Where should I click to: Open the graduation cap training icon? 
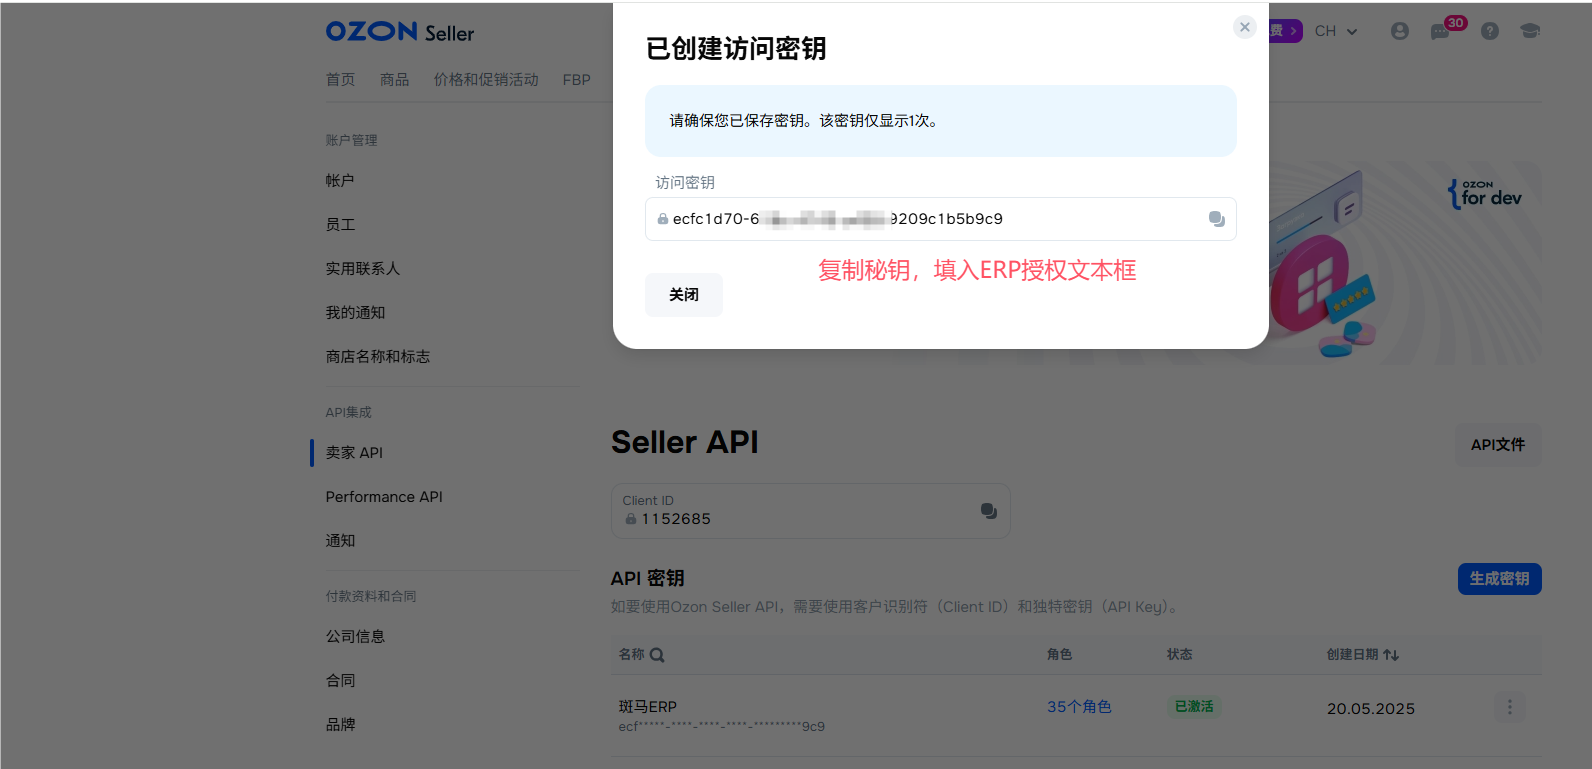[1530, 31]
